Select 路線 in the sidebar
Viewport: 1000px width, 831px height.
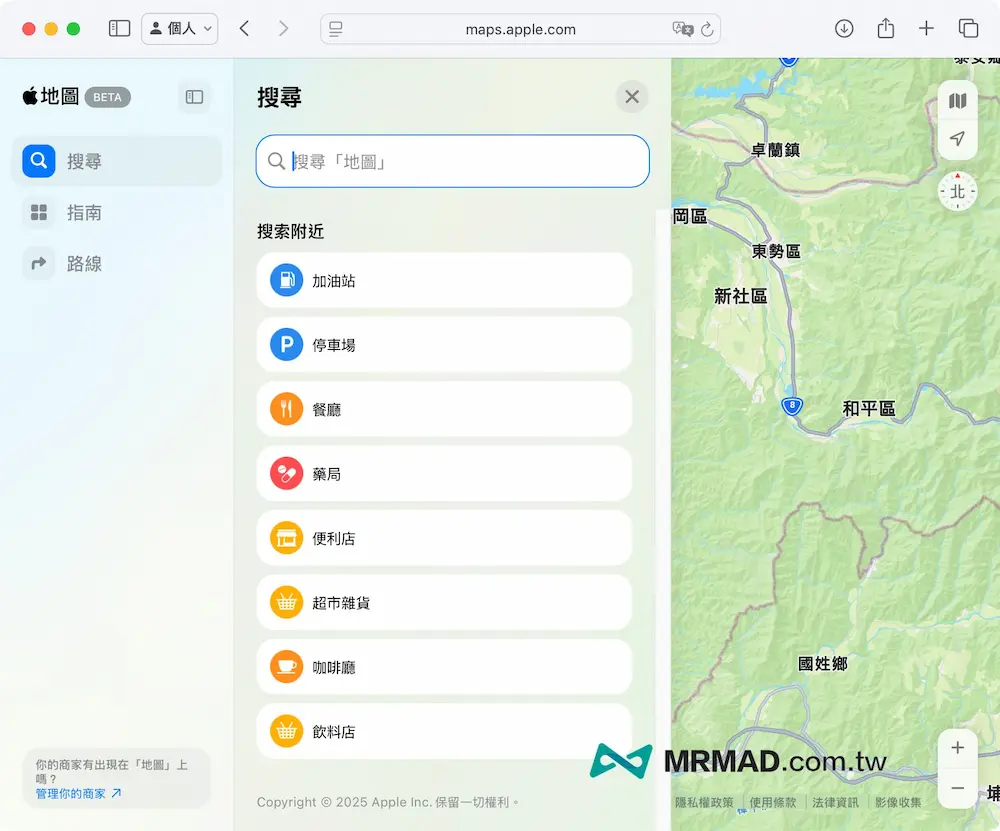click(x=84, y=264)
